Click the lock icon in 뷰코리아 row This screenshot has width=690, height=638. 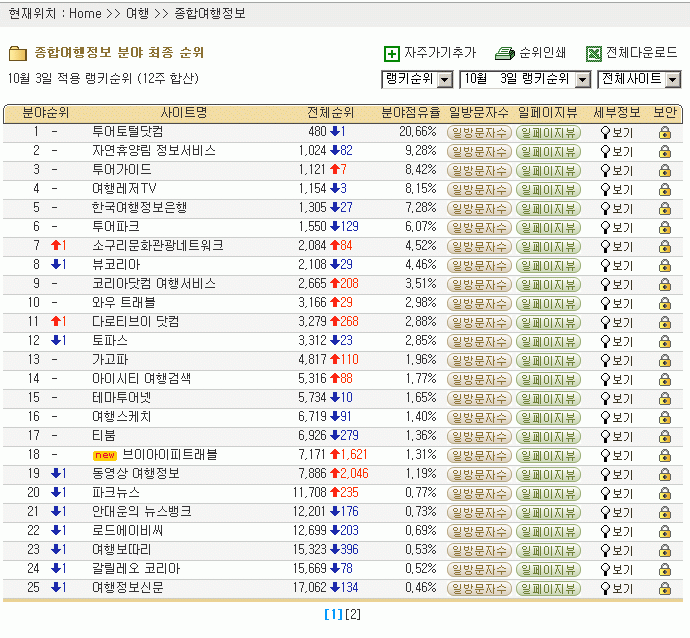664,265
